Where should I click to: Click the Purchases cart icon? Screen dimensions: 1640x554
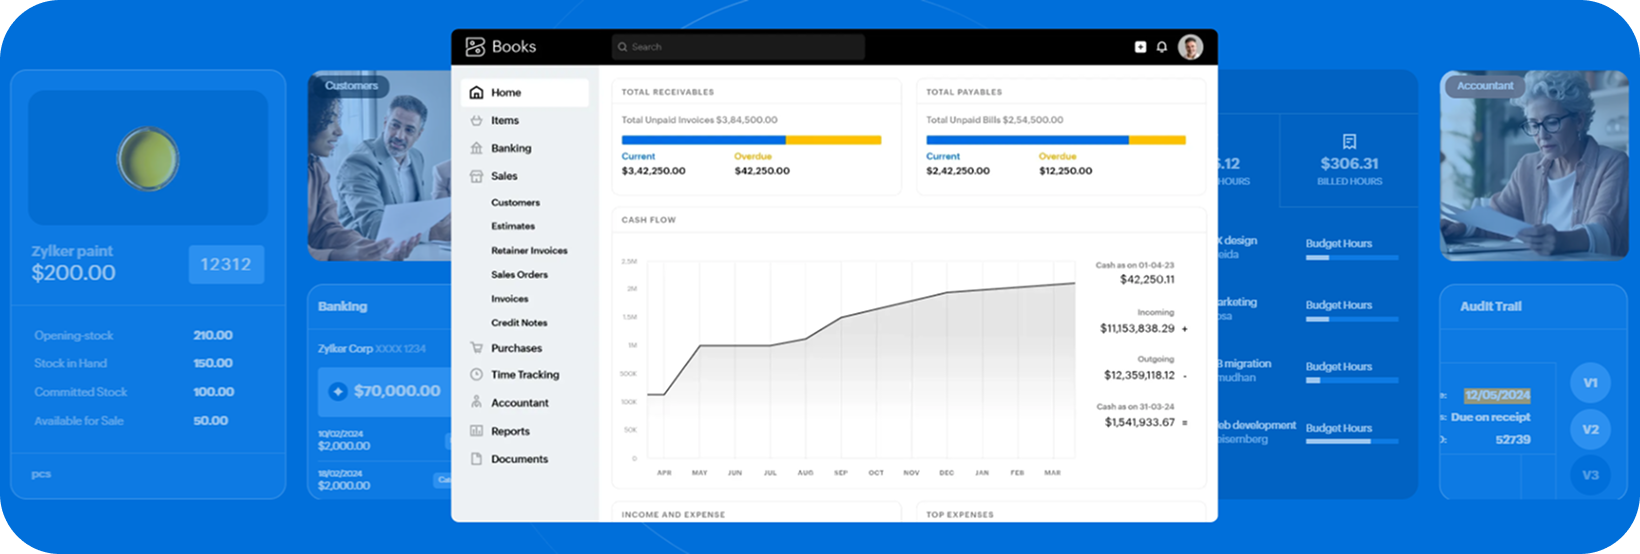[x=476, y=348]
